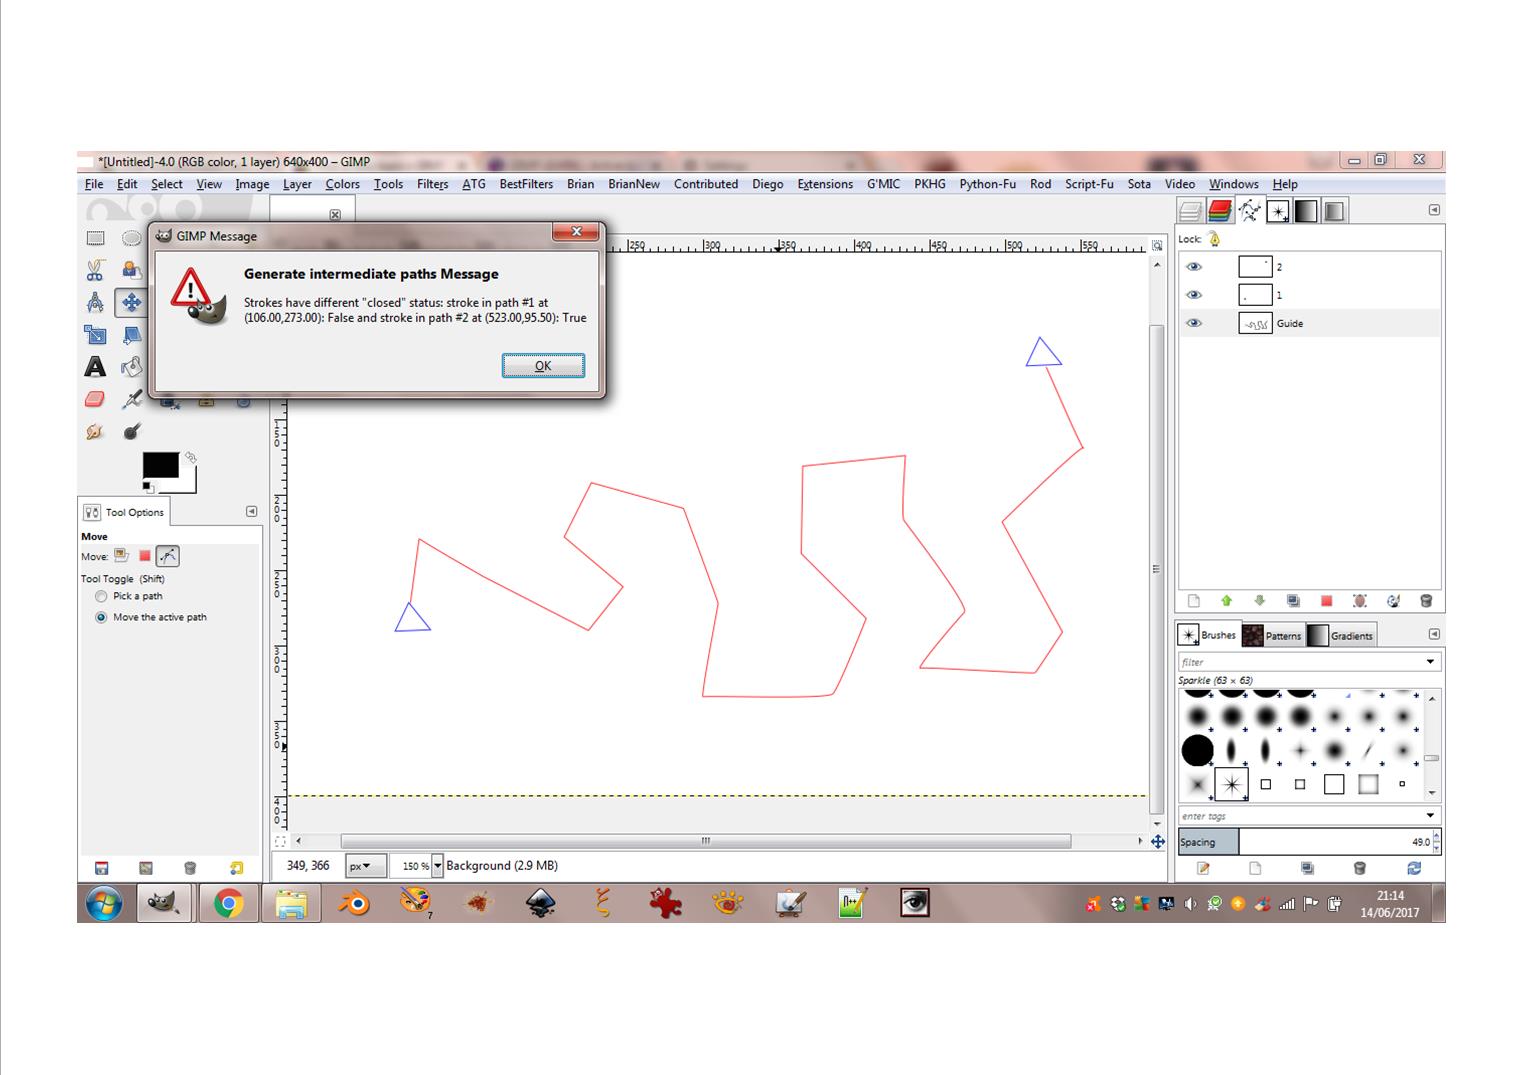Open the Colors menu
The height and width of the screenshot is (1075, 1521).
click(x=342, y=184)
